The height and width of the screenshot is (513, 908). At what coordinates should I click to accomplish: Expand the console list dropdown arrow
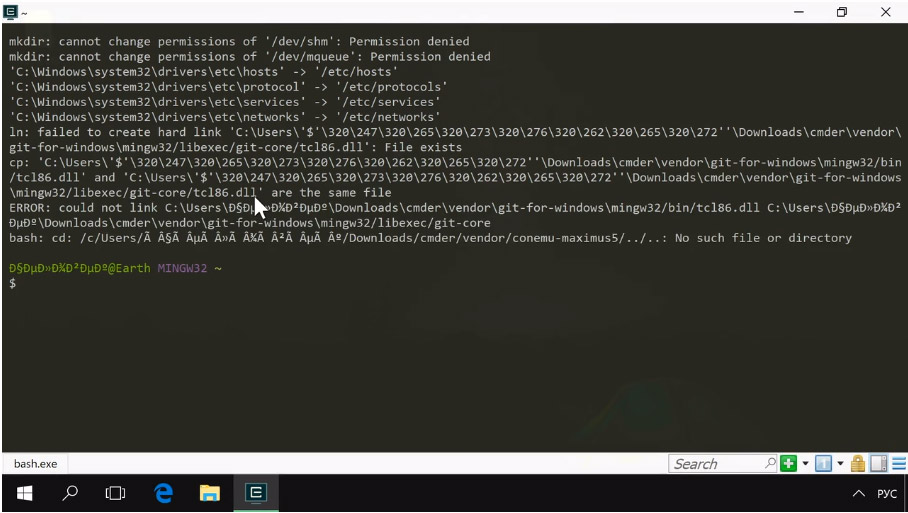[840, 464]
